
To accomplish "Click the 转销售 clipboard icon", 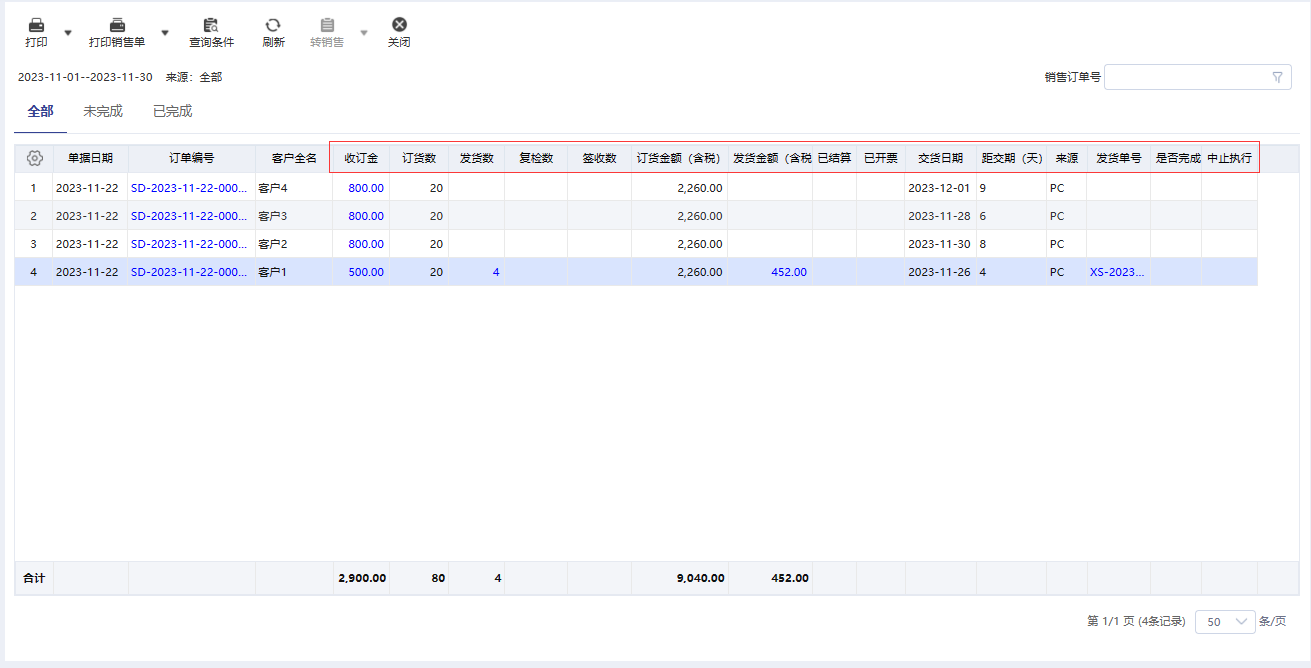I will click(327, 25).
